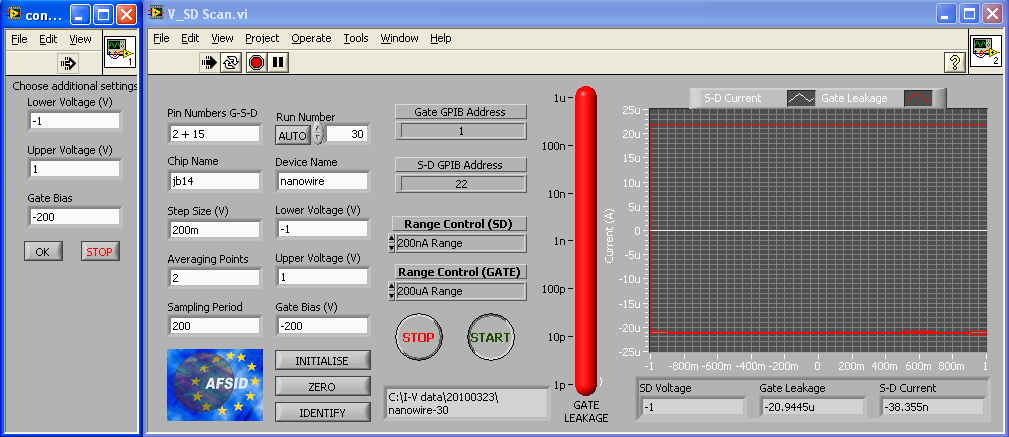Click the Device Name field nanowire
1009x437 pixels.
322,181
